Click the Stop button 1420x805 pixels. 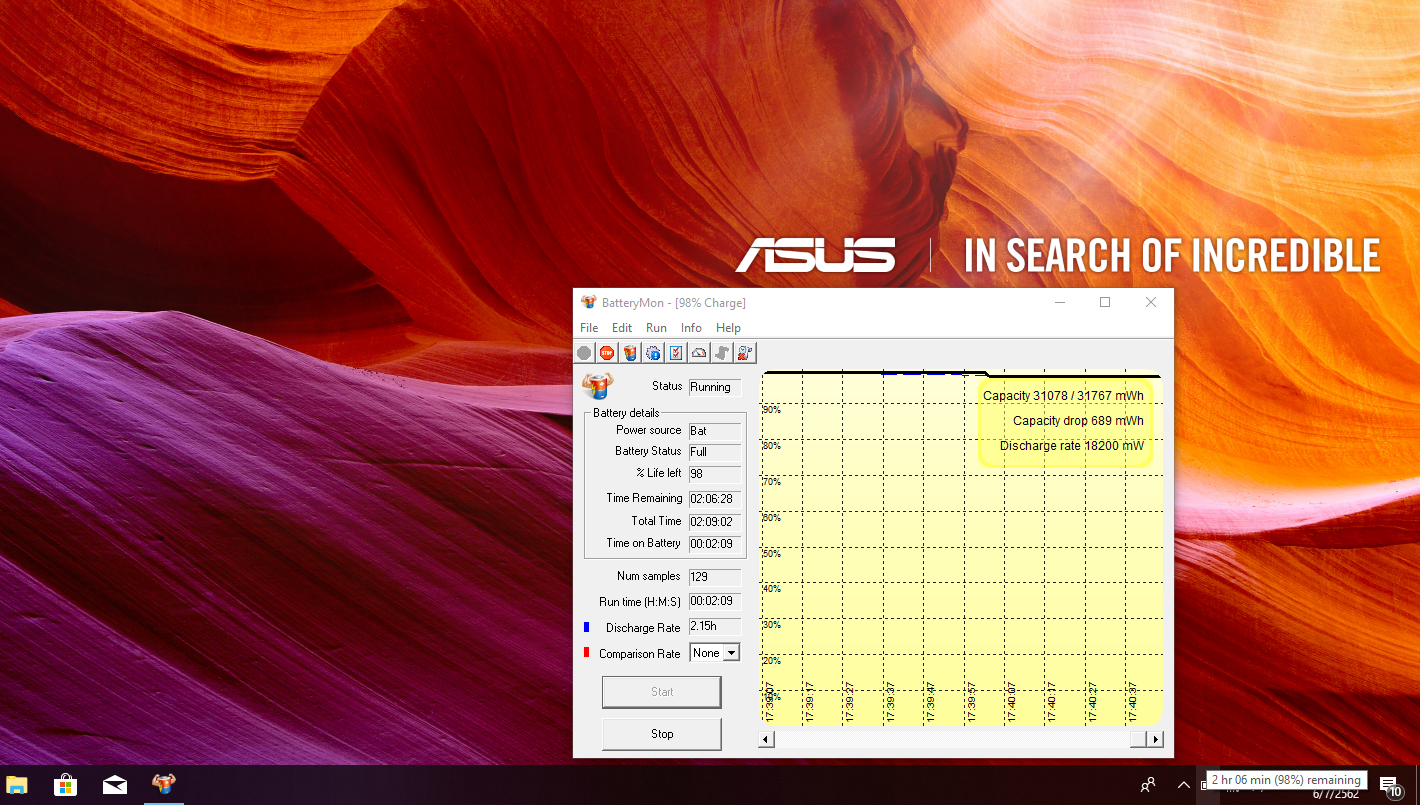point(662,734)
